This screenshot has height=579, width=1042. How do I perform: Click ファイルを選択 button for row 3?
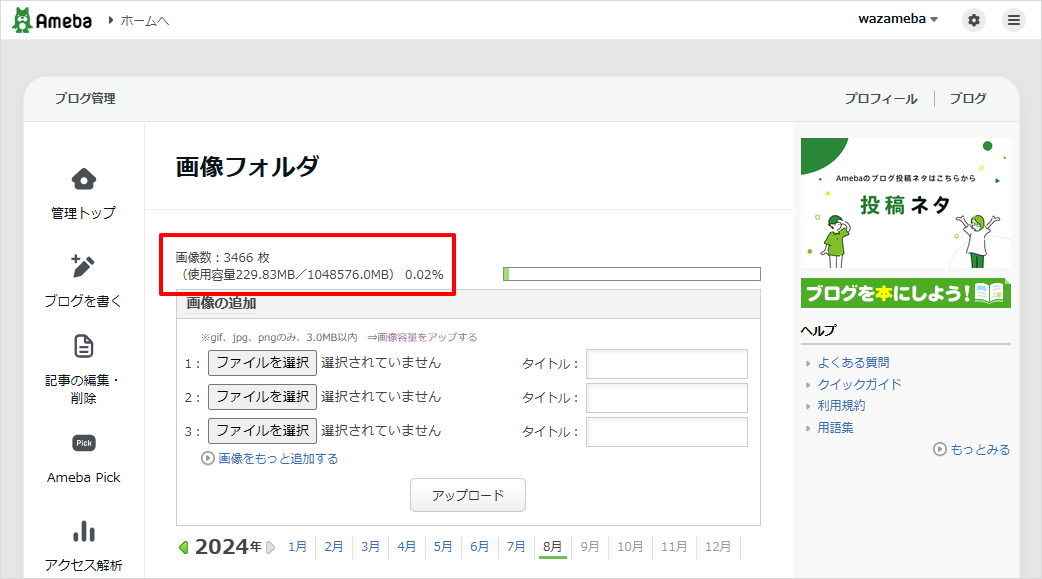pos(262,431)
